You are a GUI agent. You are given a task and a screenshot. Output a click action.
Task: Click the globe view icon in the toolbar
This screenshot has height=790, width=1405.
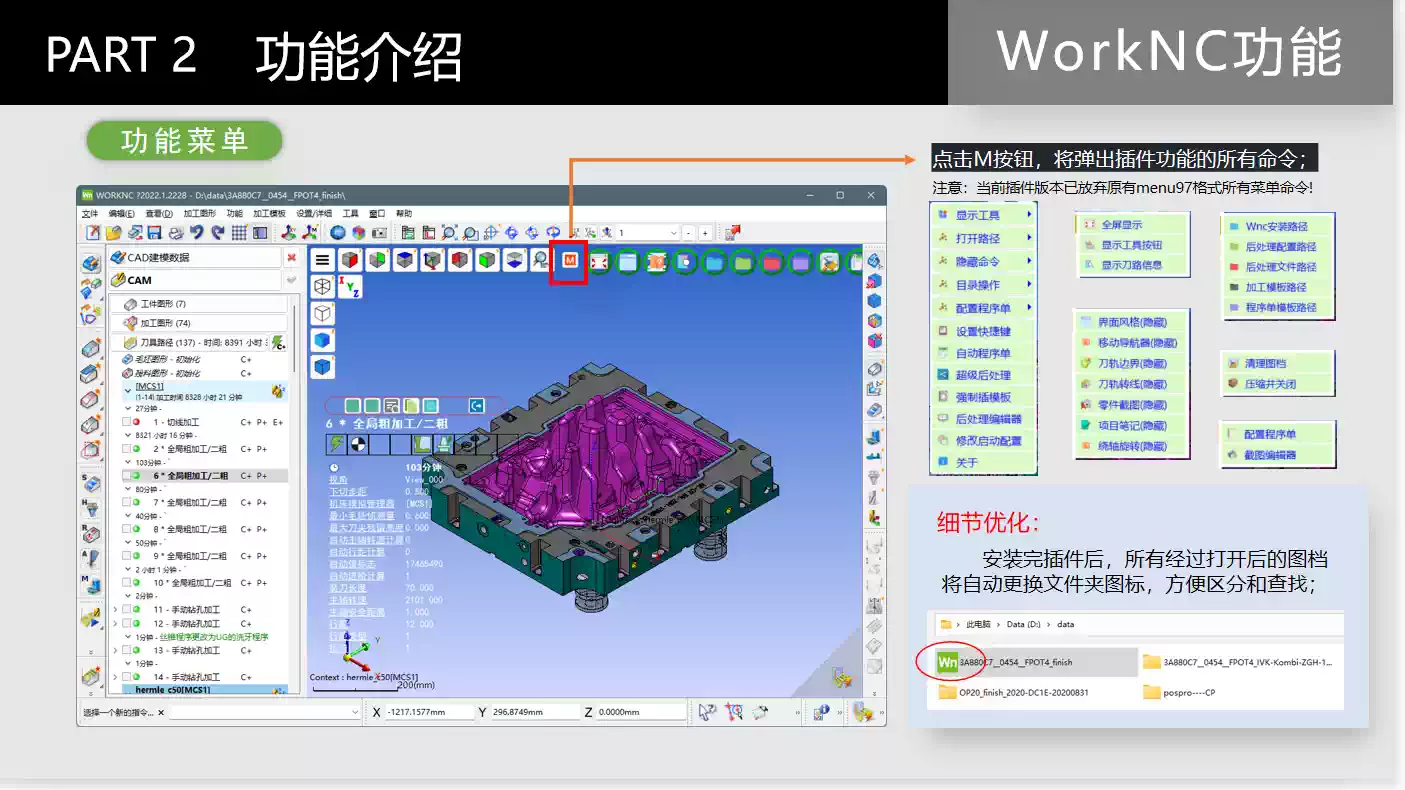[x=338, y=233]
